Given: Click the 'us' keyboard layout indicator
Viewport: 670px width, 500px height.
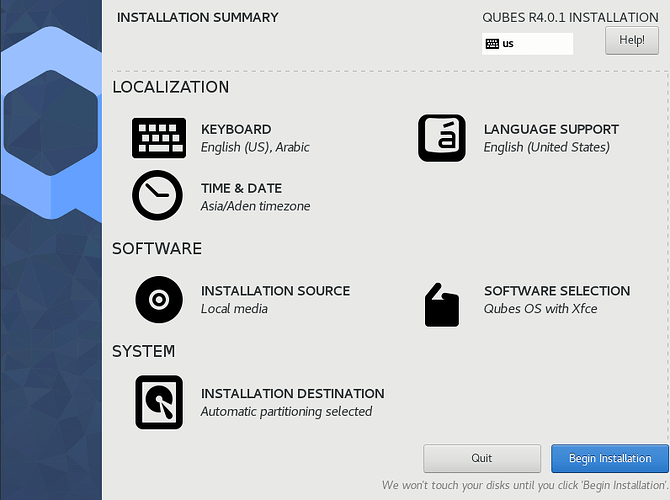Looking at the screenshot, I should click(x=527, y=44).
